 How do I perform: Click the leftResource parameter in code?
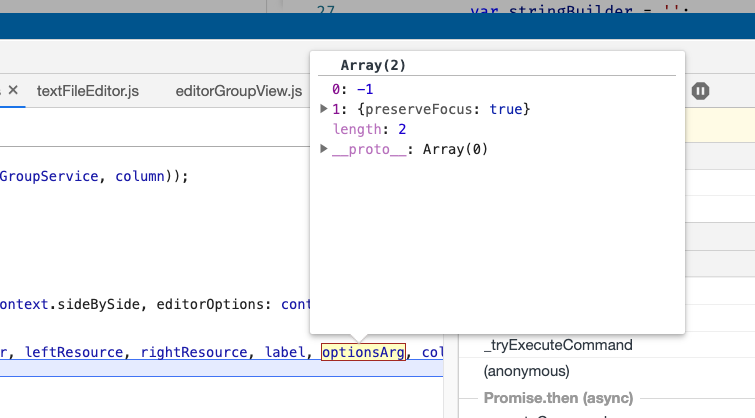pos(74,352)
